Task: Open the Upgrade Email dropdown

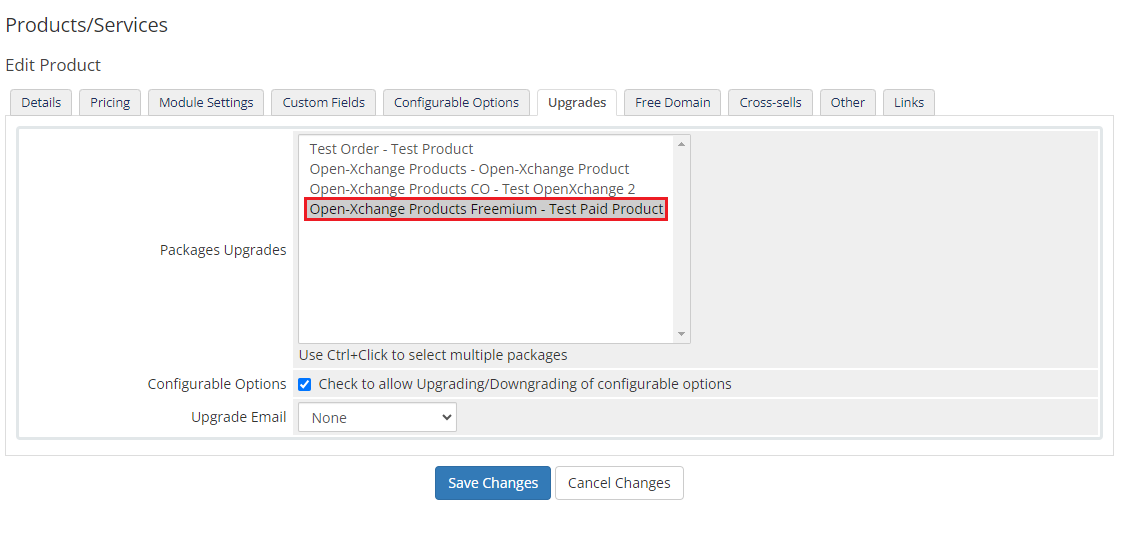Action: (x=377, y=418)
